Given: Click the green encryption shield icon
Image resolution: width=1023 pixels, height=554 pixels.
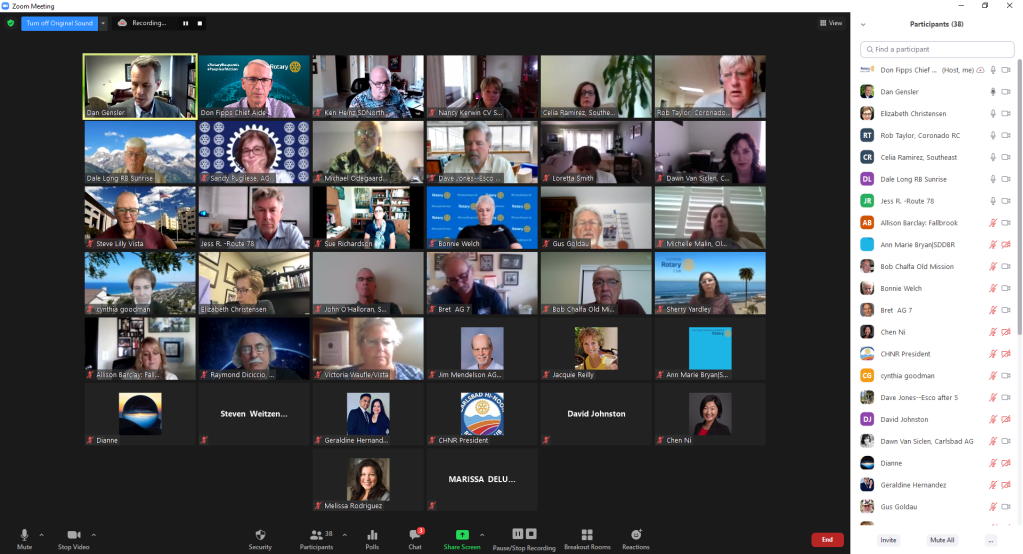Looking at the screenshot, I should 11,22.
